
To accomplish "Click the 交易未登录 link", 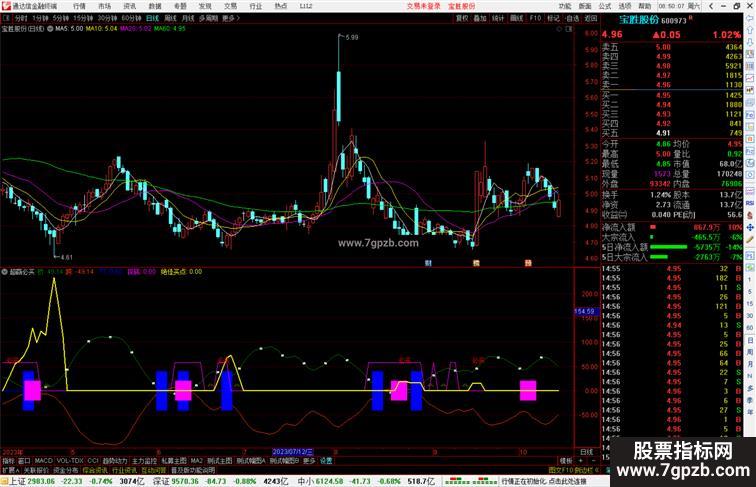I will (x=424, y=6).
